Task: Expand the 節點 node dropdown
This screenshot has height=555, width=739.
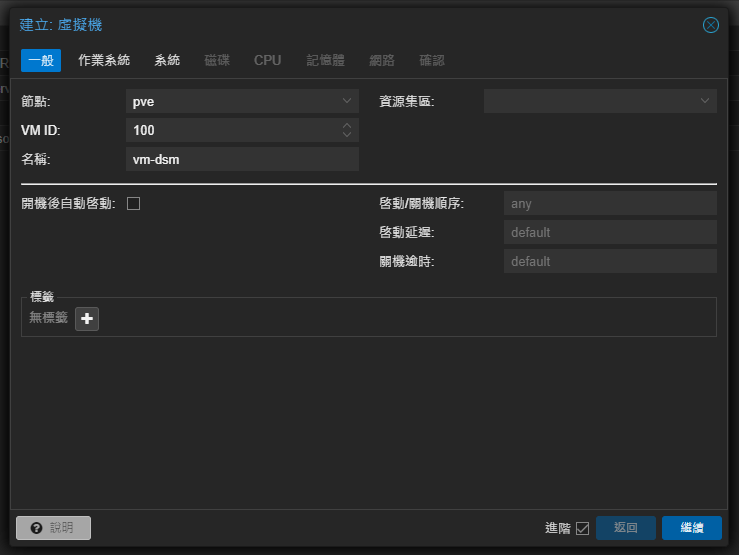Action: pos(347,101)
